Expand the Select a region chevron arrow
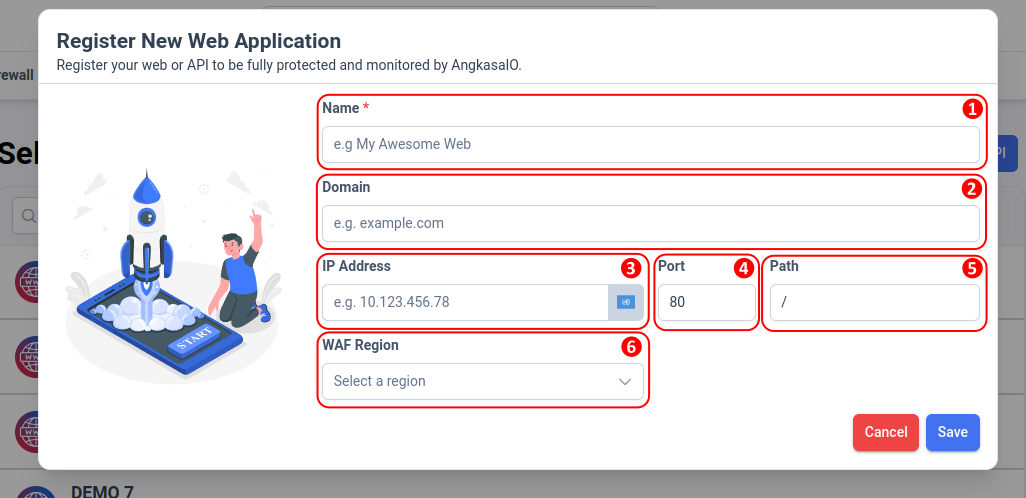The height and width of the screenshot is (498, 1026). click(x=625, y=382)
